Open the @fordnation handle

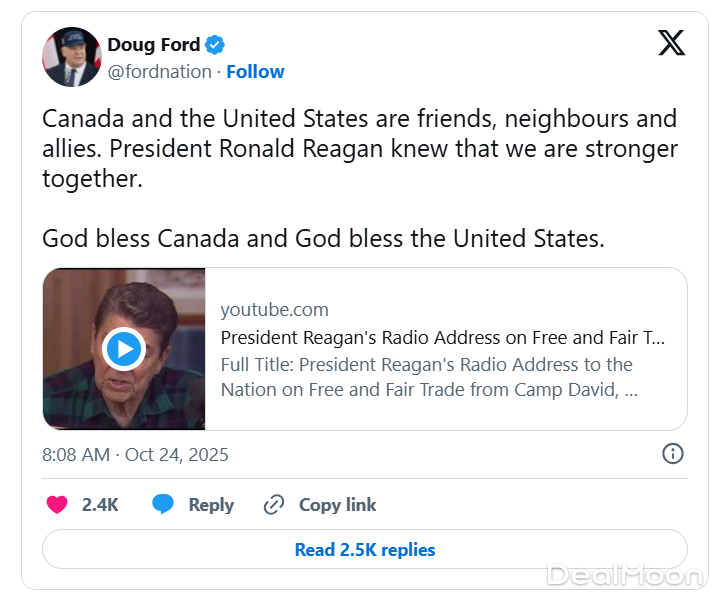point(159,72)
